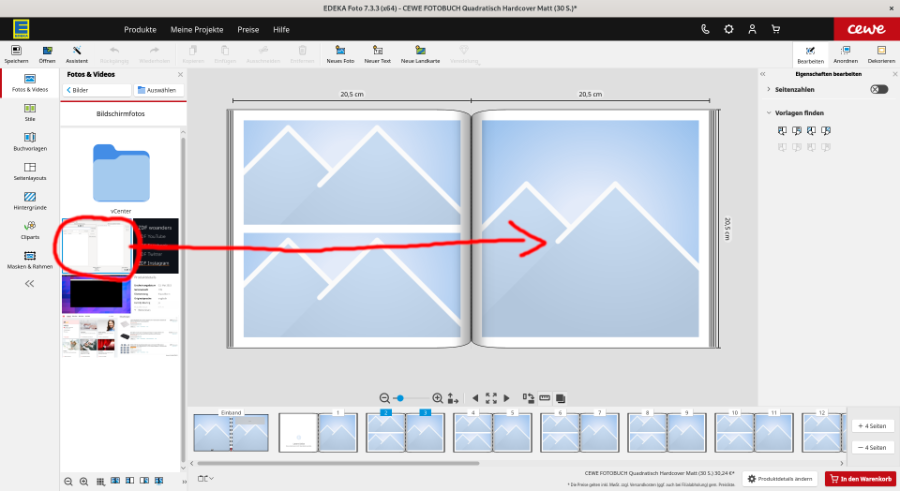This screenshot has height=491, width=900.
Task: Open the Hilfe menu
Action: pyautogui.click(x=281, y=29)
